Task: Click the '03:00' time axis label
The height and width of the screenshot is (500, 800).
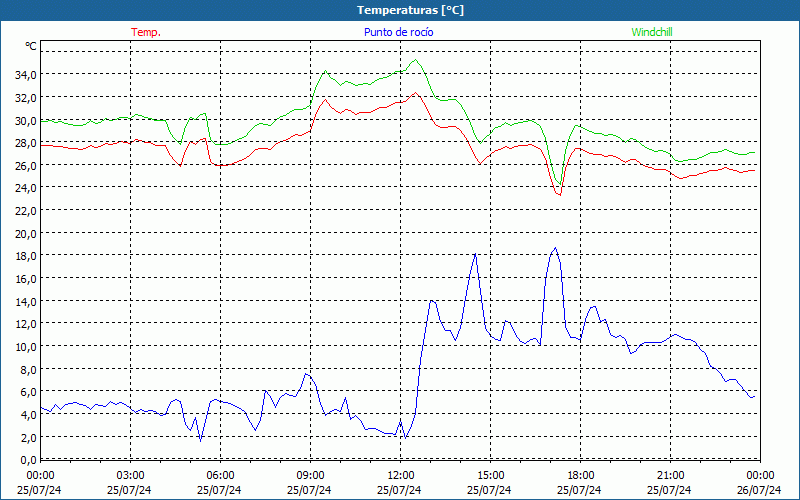Action: pos(130,476)
